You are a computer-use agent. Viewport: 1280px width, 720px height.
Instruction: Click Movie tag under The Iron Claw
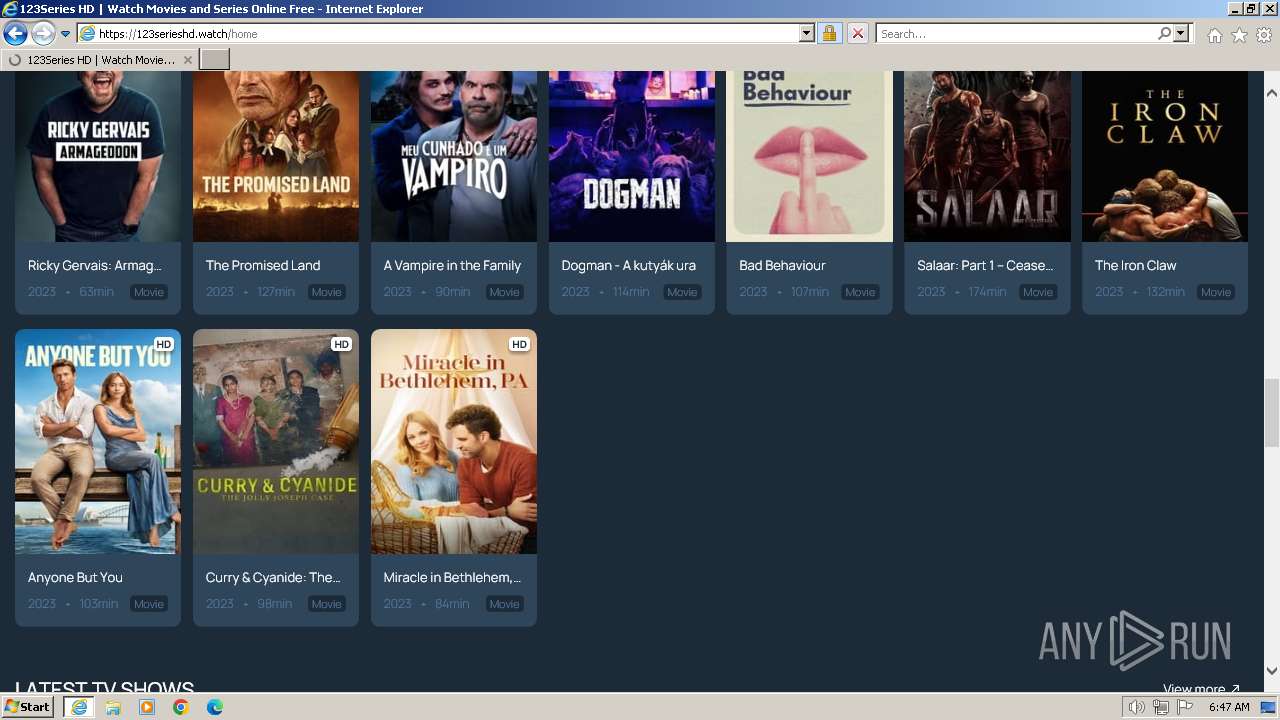pyautogui.click(x=1216, y=292)
